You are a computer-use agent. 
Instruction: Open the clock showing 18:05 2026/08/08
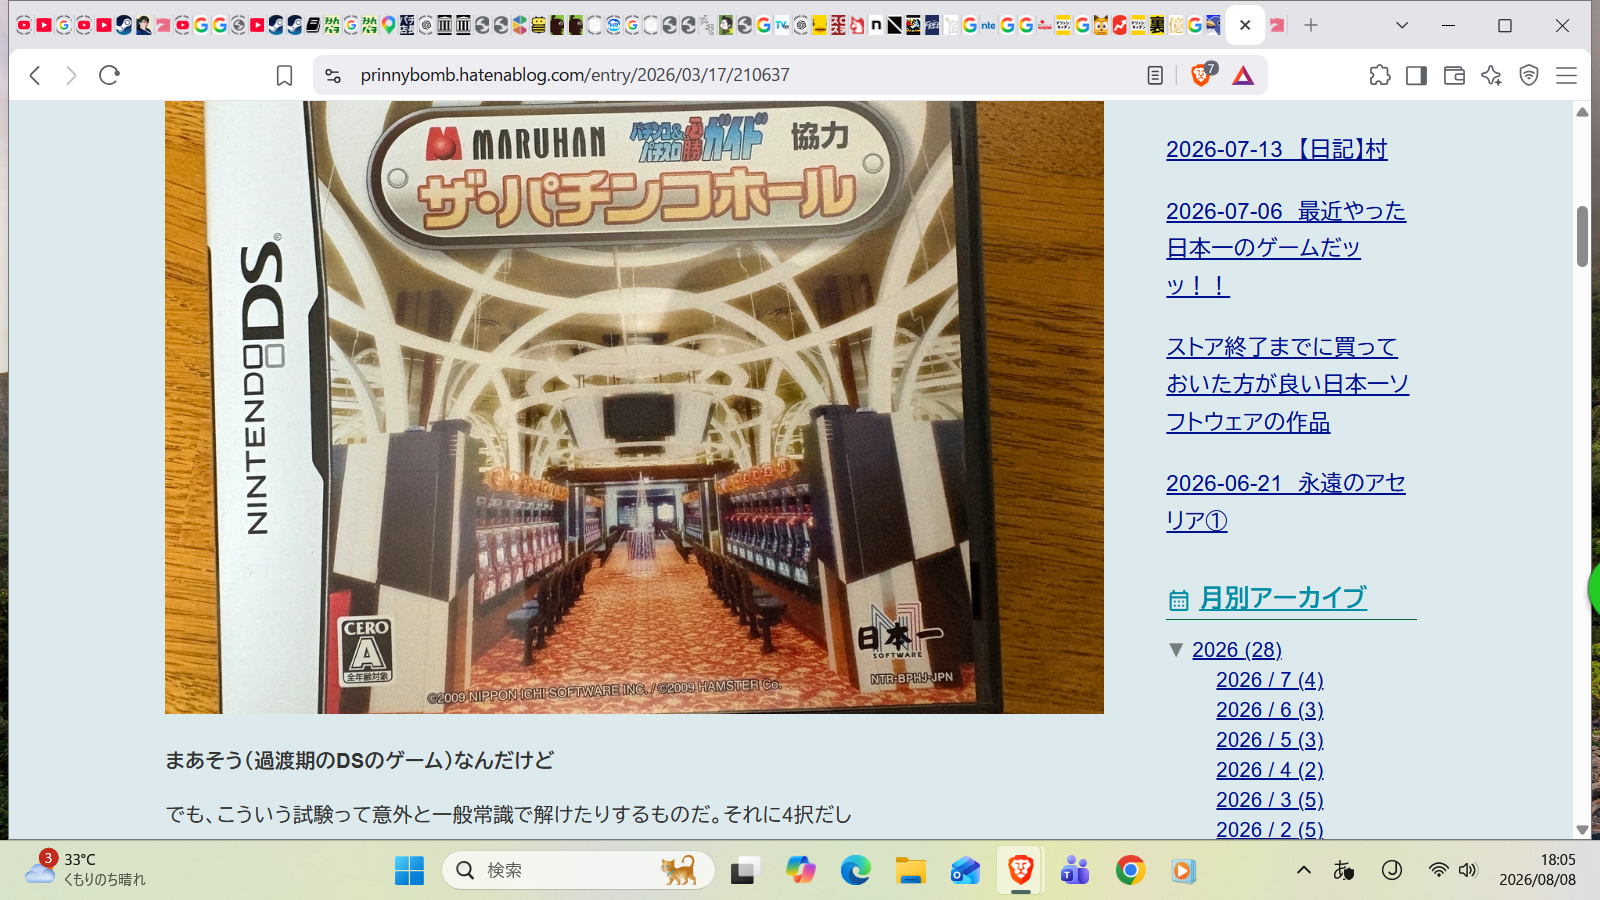click(x=1537, y=870)
